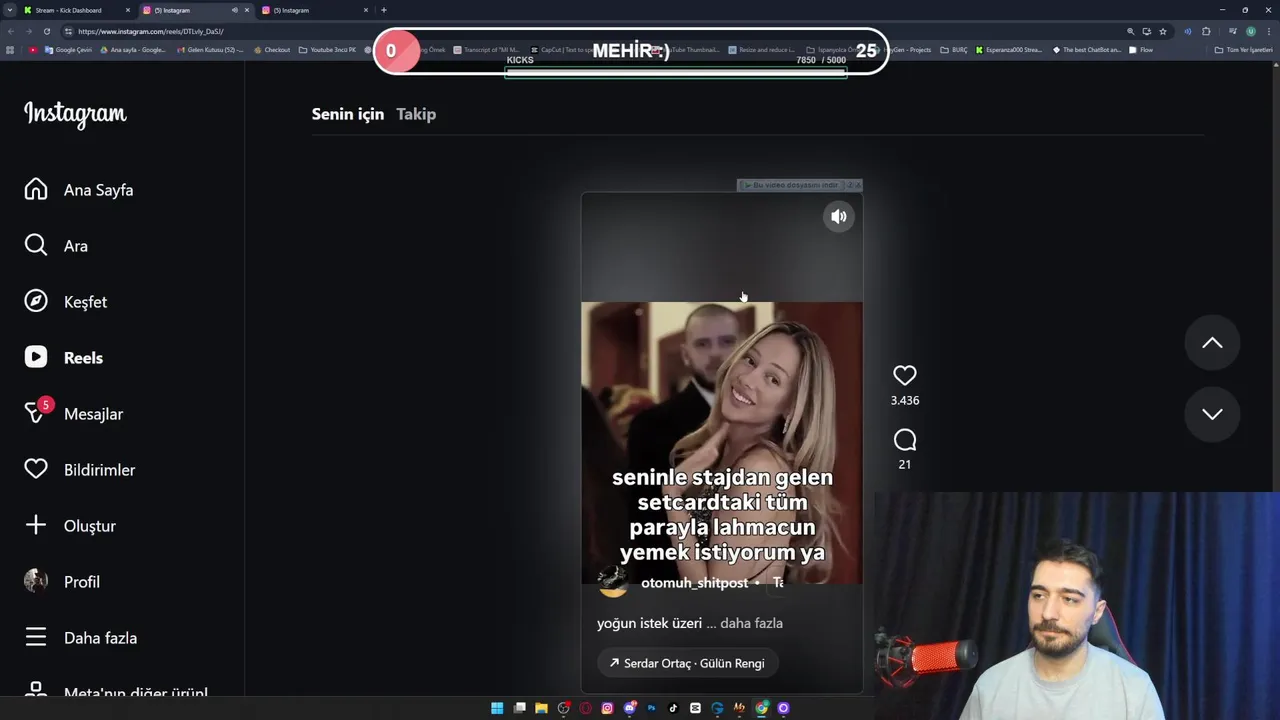Open the Chrome profile avatar
The height and width of the screenshot is (720, 1280).
(1251, 31)
